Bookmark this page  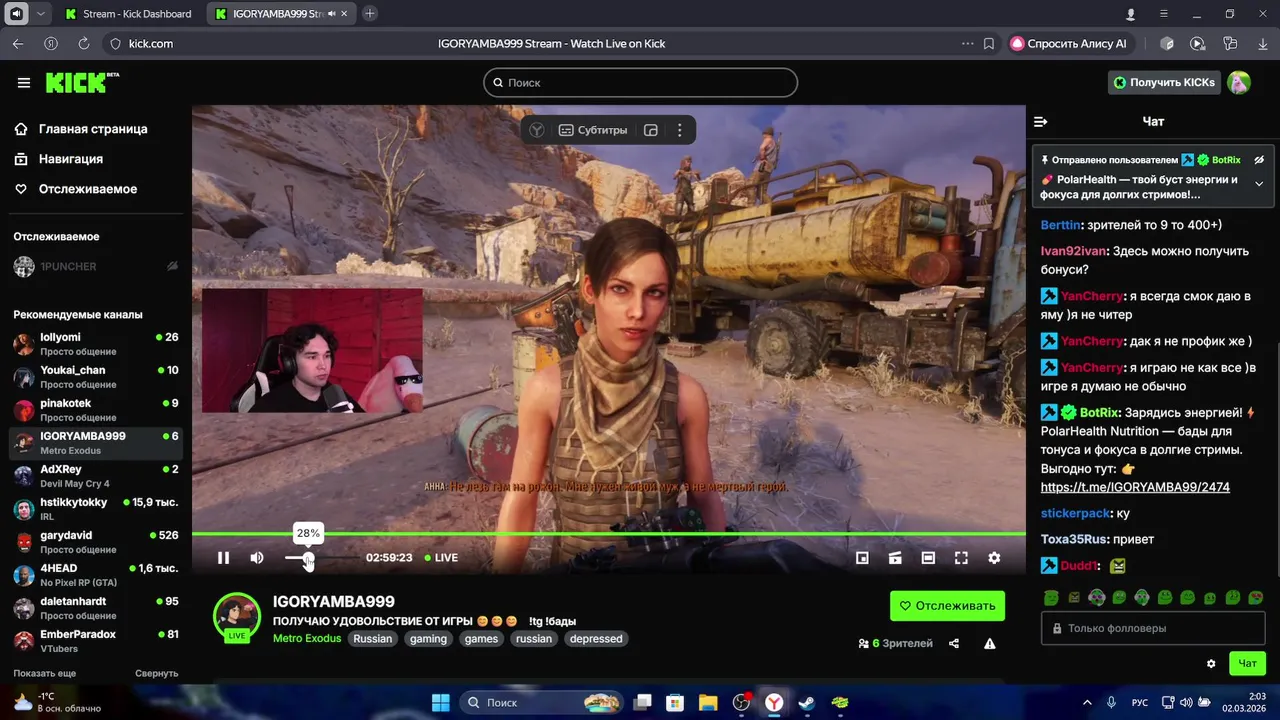pos(989,44)
